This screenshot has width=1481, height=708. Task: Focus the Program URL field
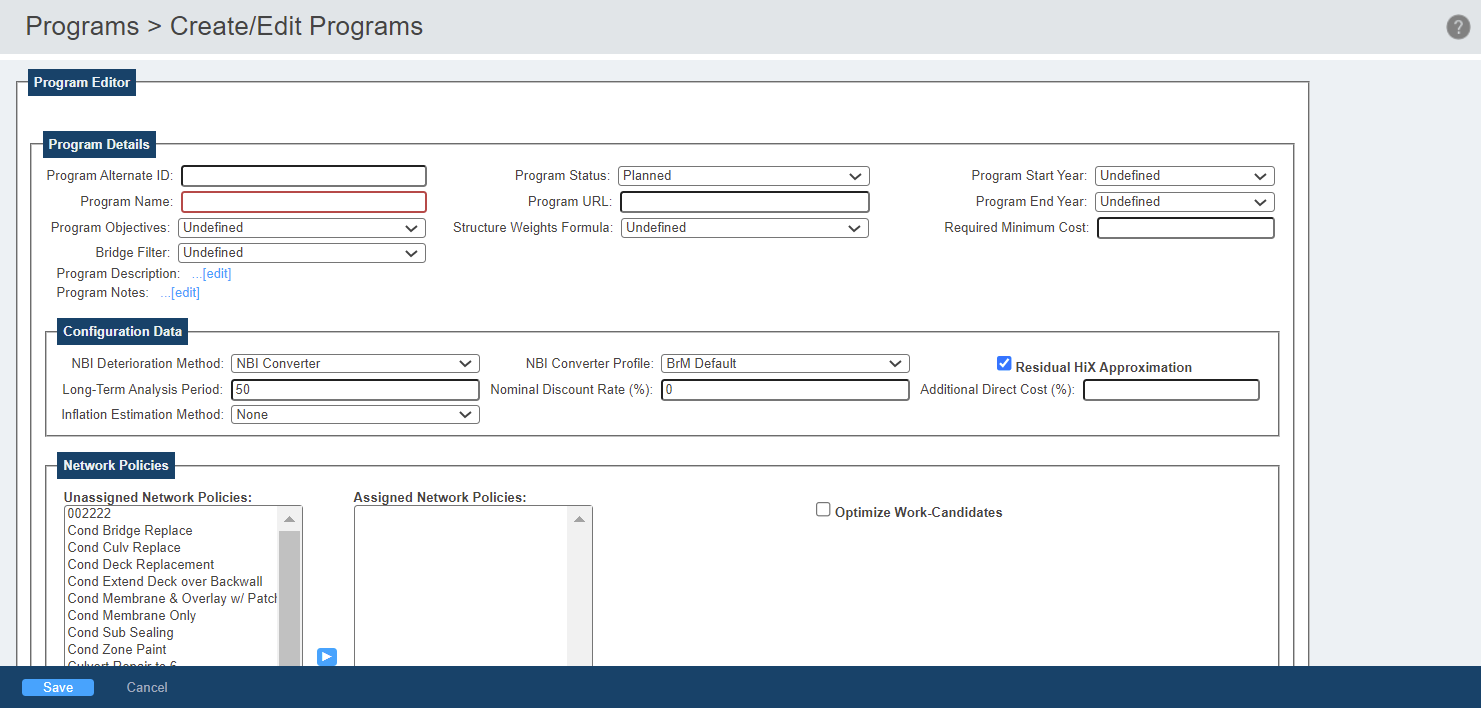coord(745,202)
